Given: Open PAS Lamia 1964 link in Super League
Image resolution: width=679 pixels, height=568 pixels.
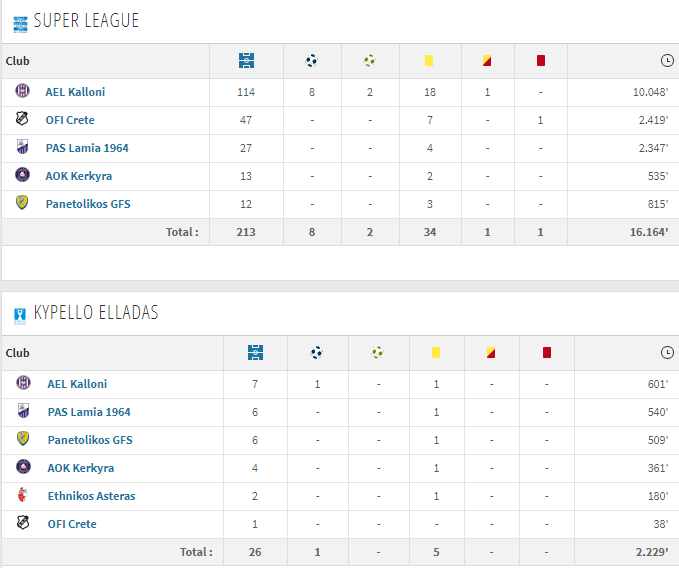Looking at the screenshot, I should coord(87,148).
